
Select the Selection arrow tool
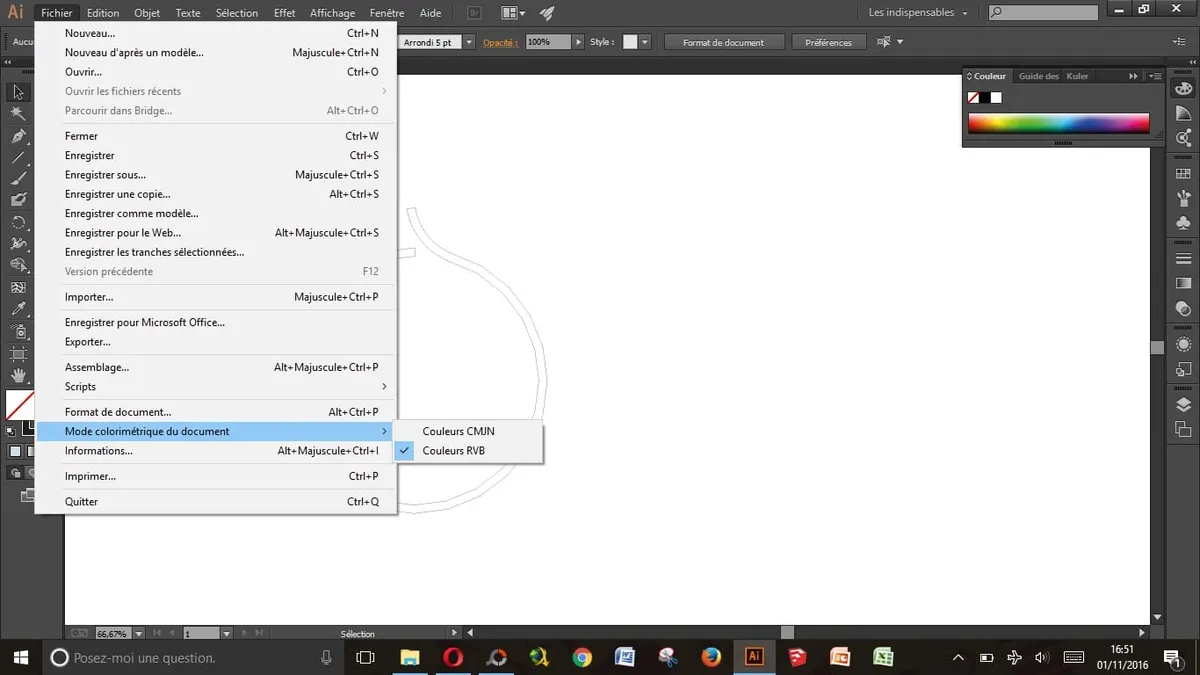pyautogui.click(x=18, y=92)
